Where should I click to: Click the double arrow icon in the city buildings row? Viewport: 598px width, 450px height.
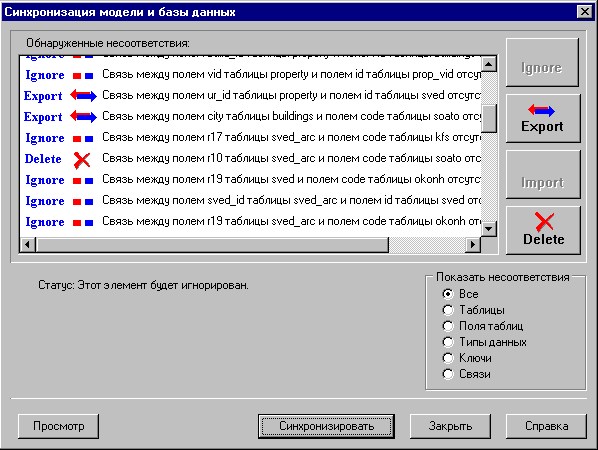point(84,116)
